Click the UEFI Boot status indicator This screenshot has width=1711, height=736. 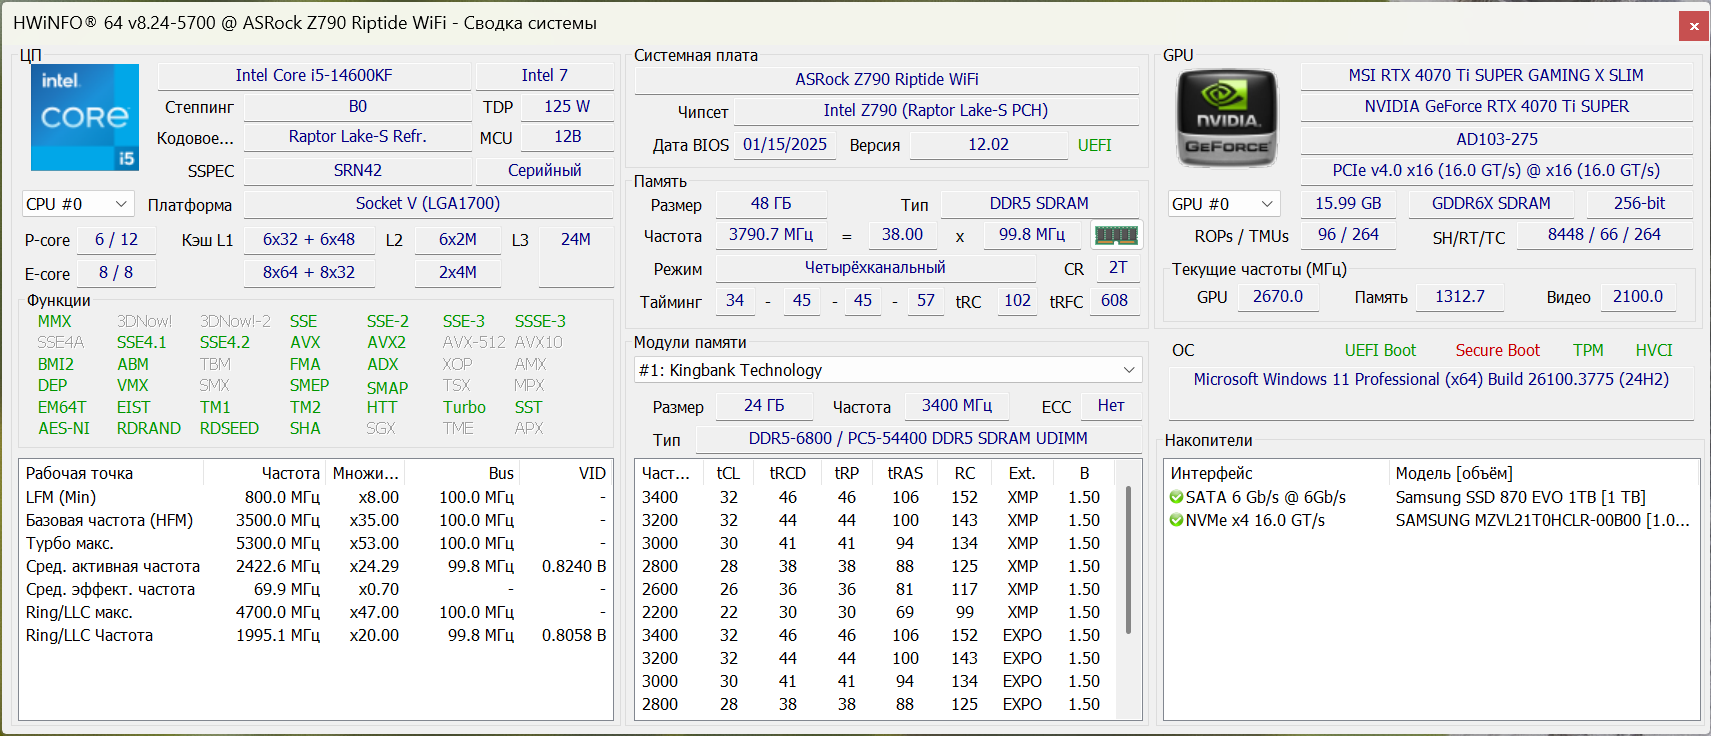tap(1380, 350)
